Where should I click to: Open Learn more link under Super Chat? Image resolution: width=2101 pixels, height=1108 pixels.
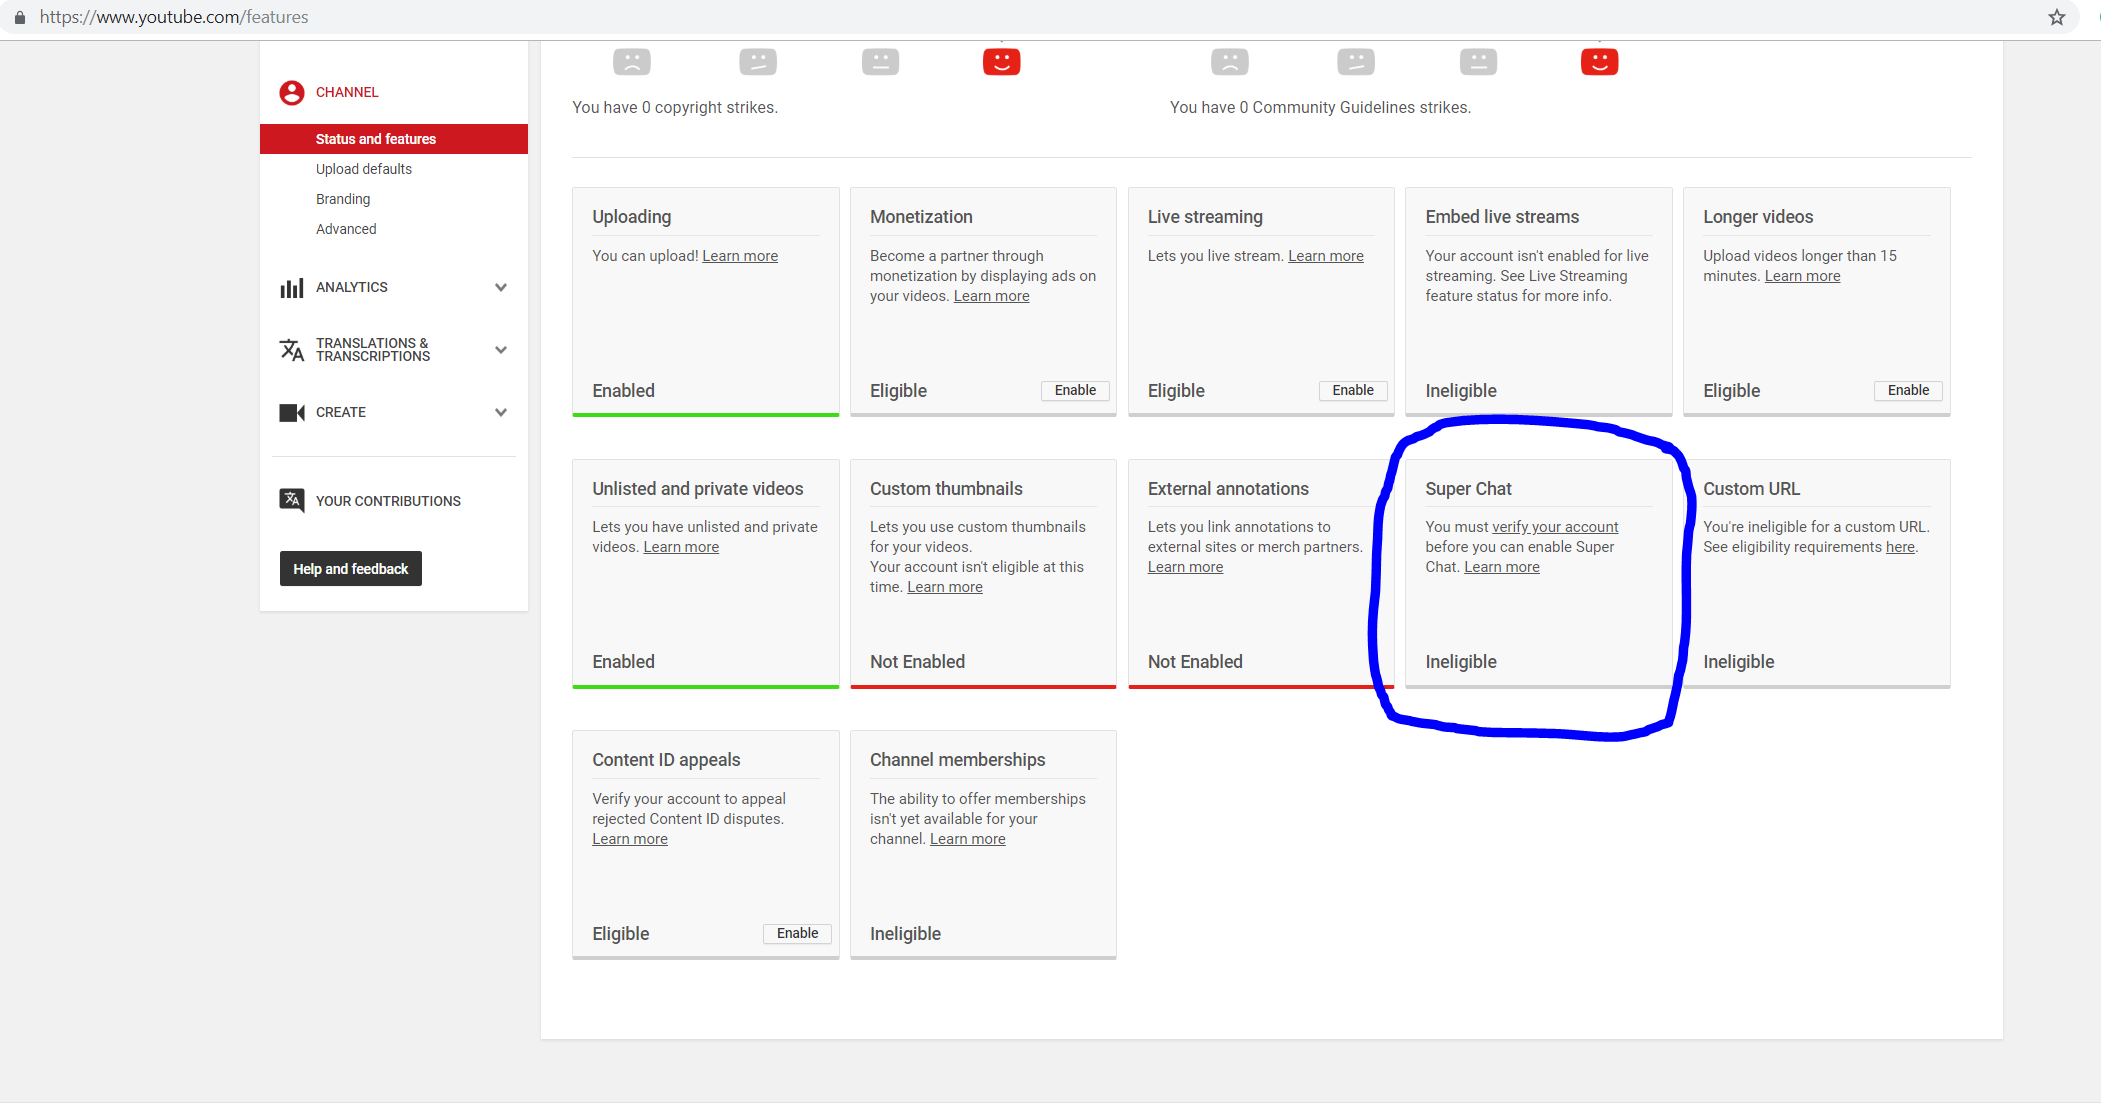pyautogui.click(x=1502, y=567)
